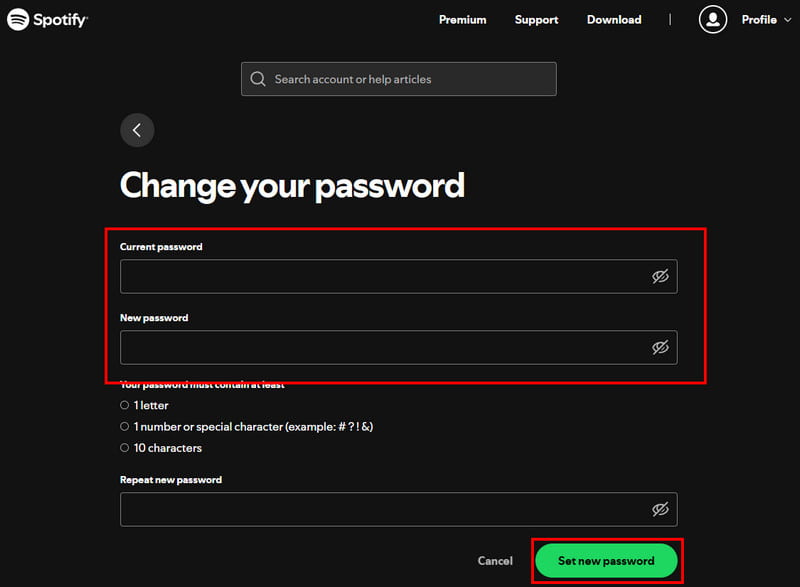Toggle visibility of the New password field
The image size is (800, 587).
(661, 347)
